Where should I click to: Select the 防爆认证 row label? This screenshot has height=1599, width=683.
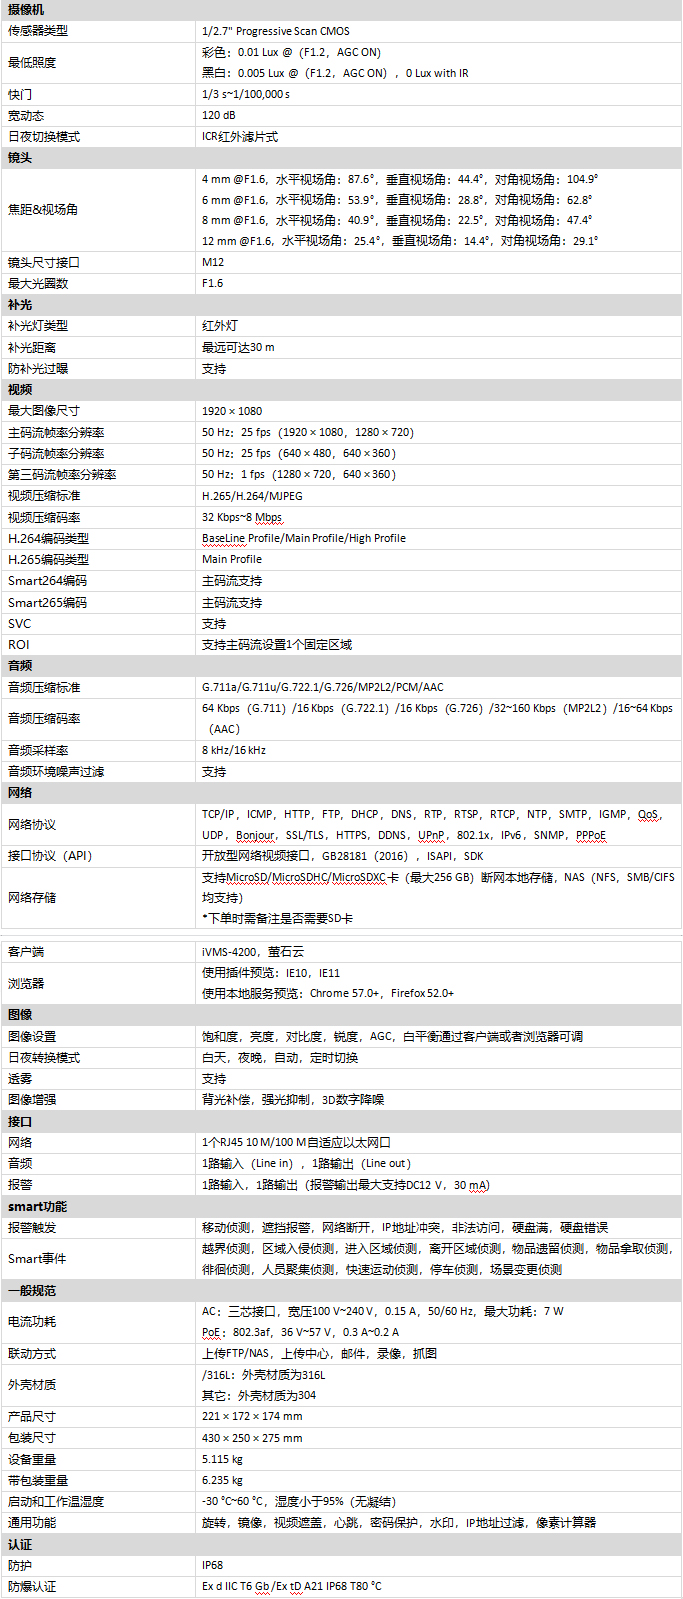32,1586
